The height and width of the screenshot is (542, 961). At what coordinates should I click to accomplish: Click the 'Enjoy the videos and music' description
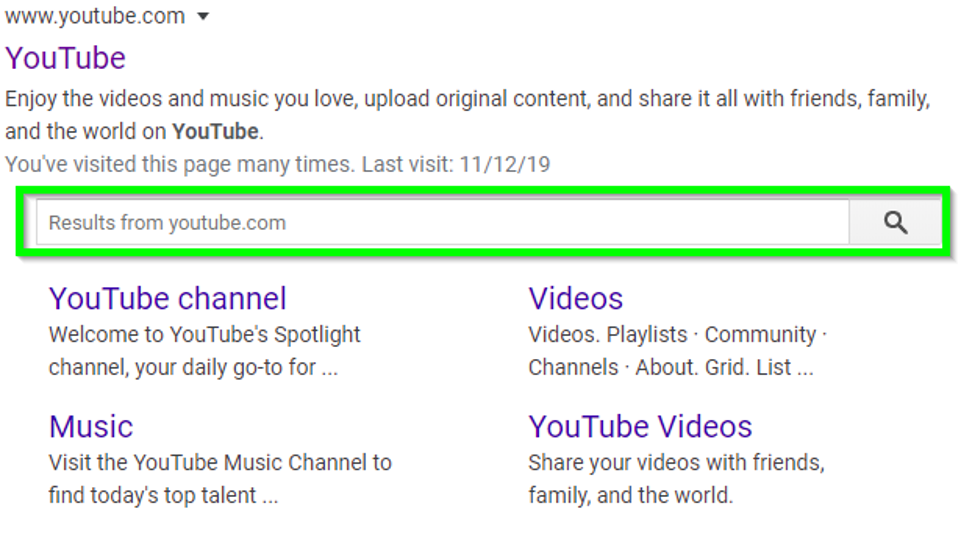(468, 115)
